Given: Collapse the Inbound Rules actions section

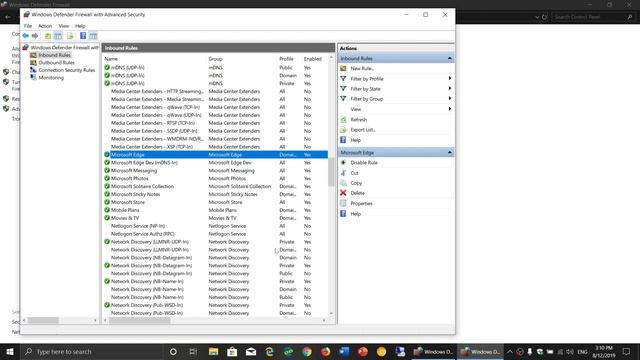Looking at the screenshot, I should (x=450, y=58).
